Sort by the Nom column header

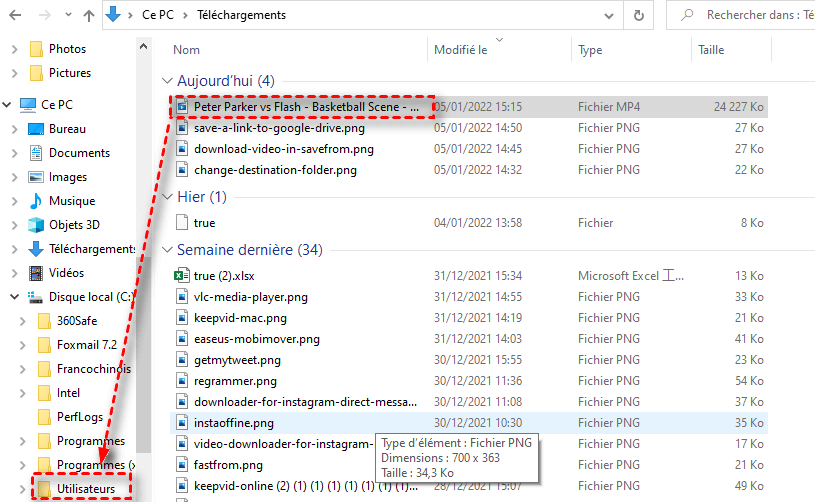point(186,50)
